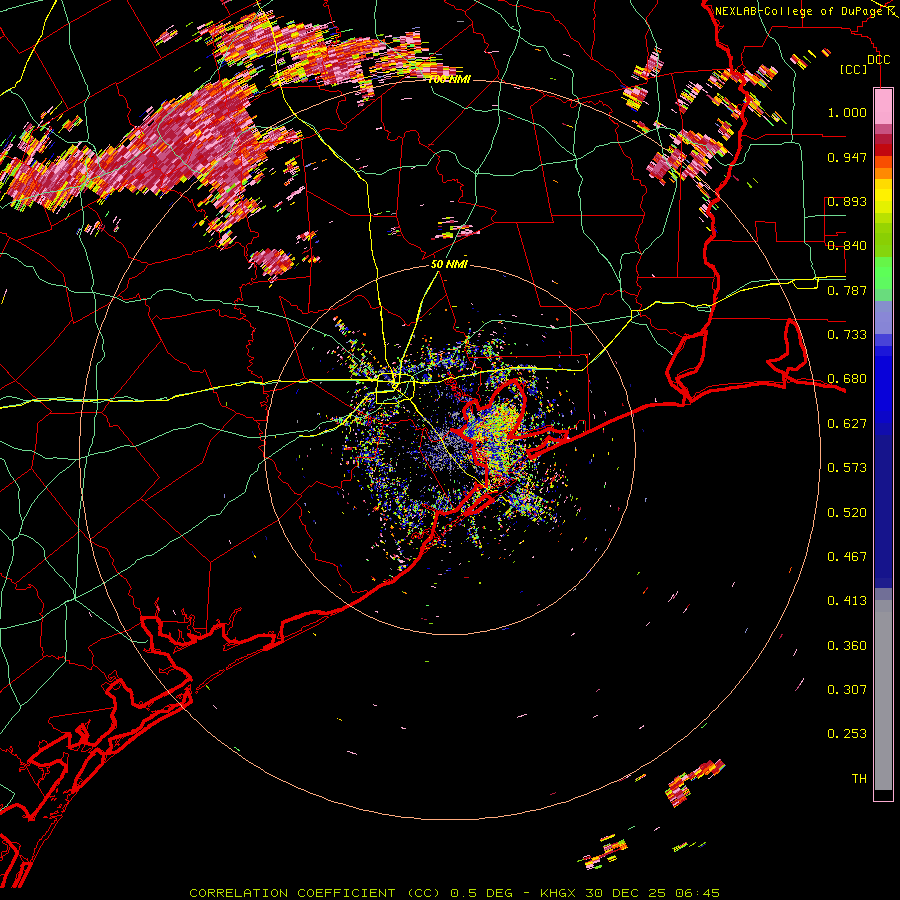900x900 pixels.
Task: Click the DCC product label
Action: 878,60
